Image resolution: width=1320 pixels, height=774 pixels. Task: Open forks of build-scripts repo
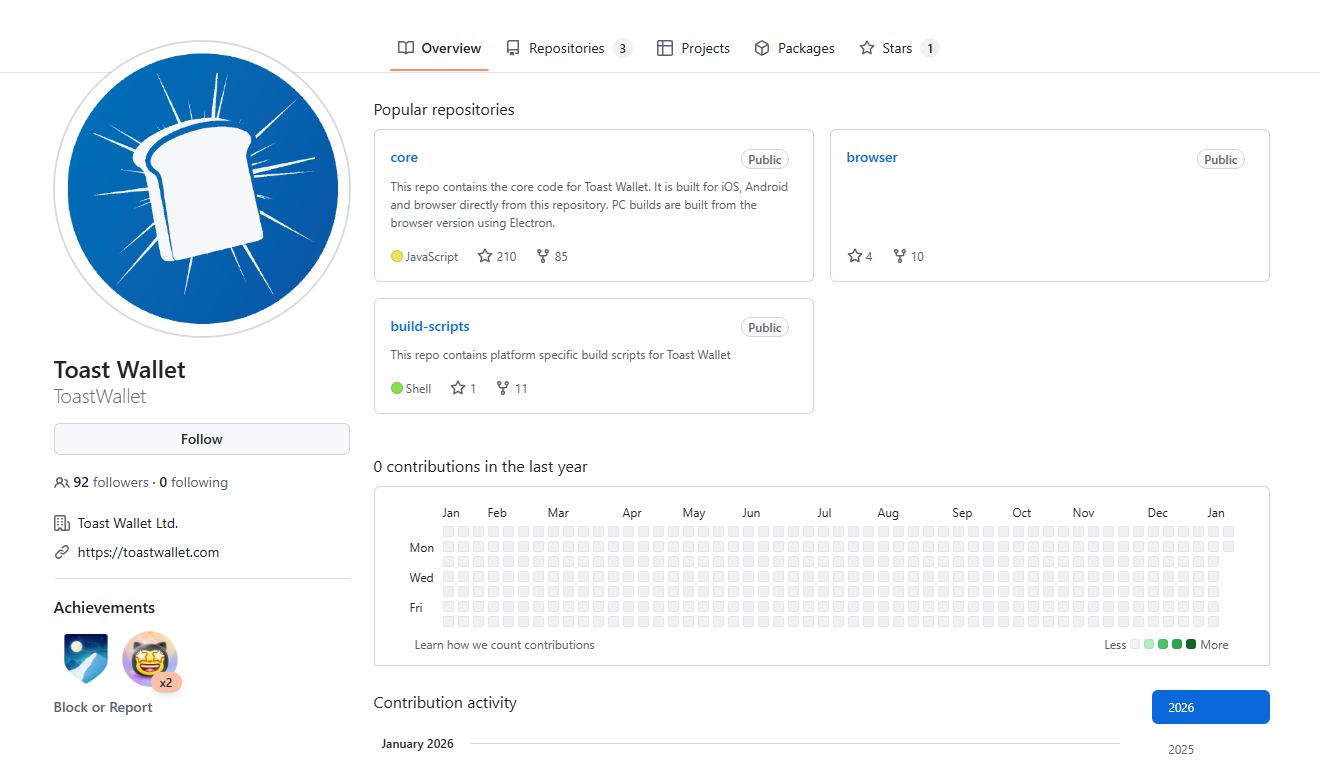[512, 389]
